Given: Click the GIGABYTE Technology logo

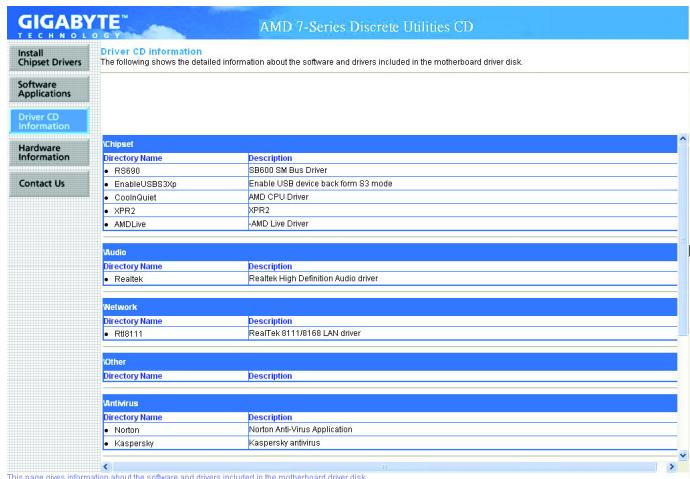Looking at the screenshot, I should [73, 26].
